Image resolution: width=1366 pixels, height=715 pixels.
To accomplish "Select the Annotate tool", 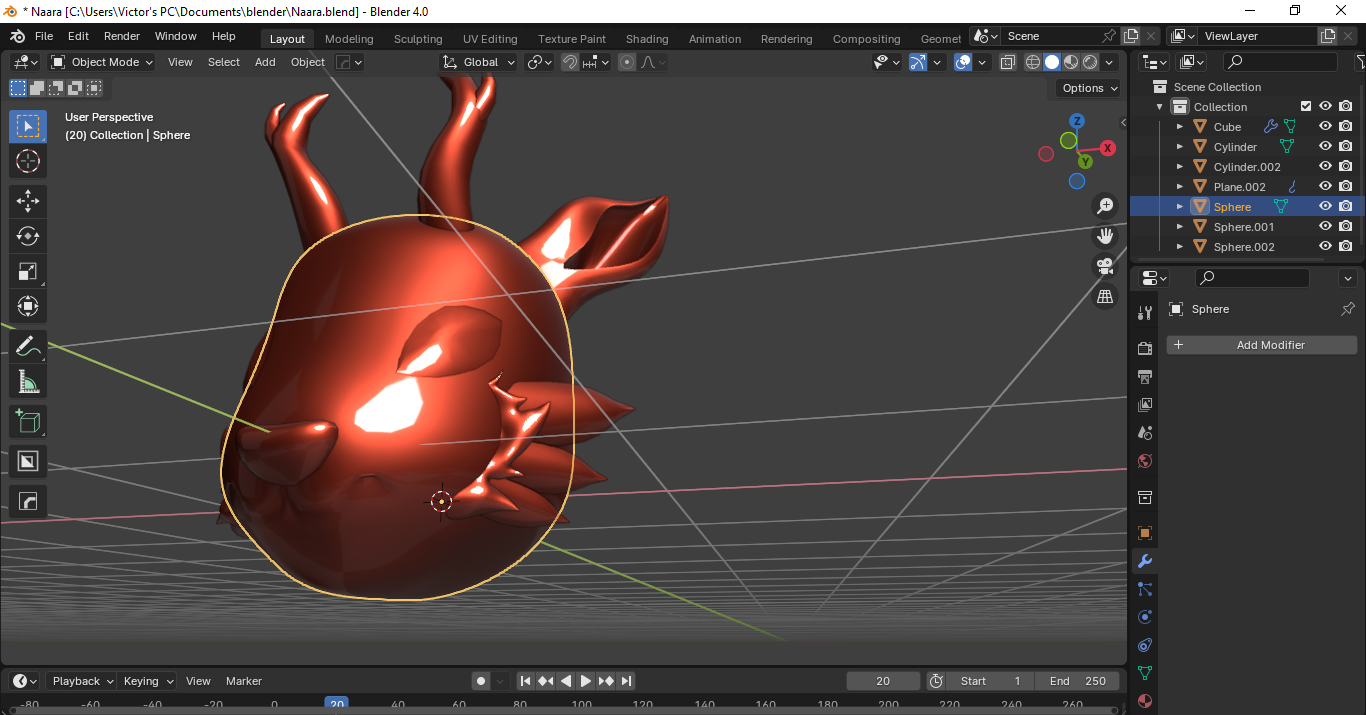I will (x=28, y=347).
